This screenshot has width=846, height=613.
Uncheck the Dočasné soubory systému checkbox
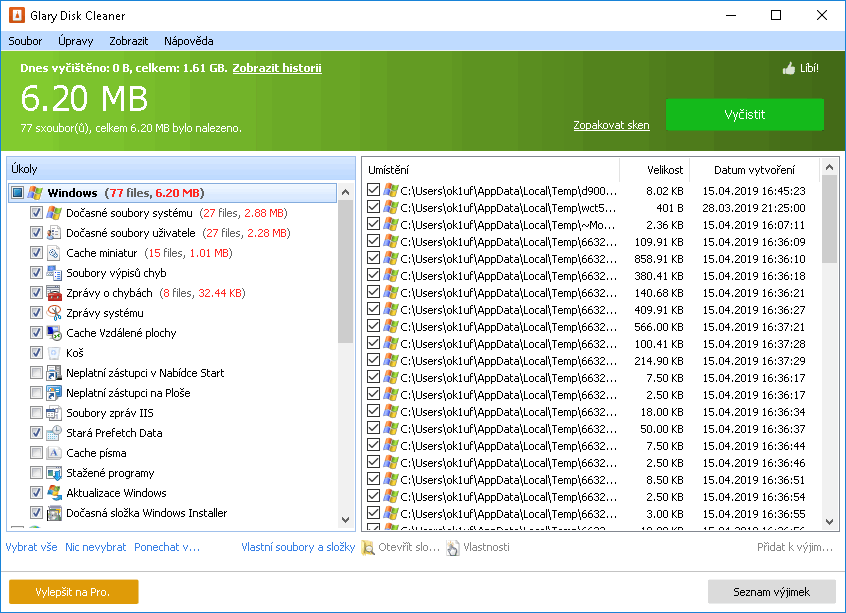(37, 213)
